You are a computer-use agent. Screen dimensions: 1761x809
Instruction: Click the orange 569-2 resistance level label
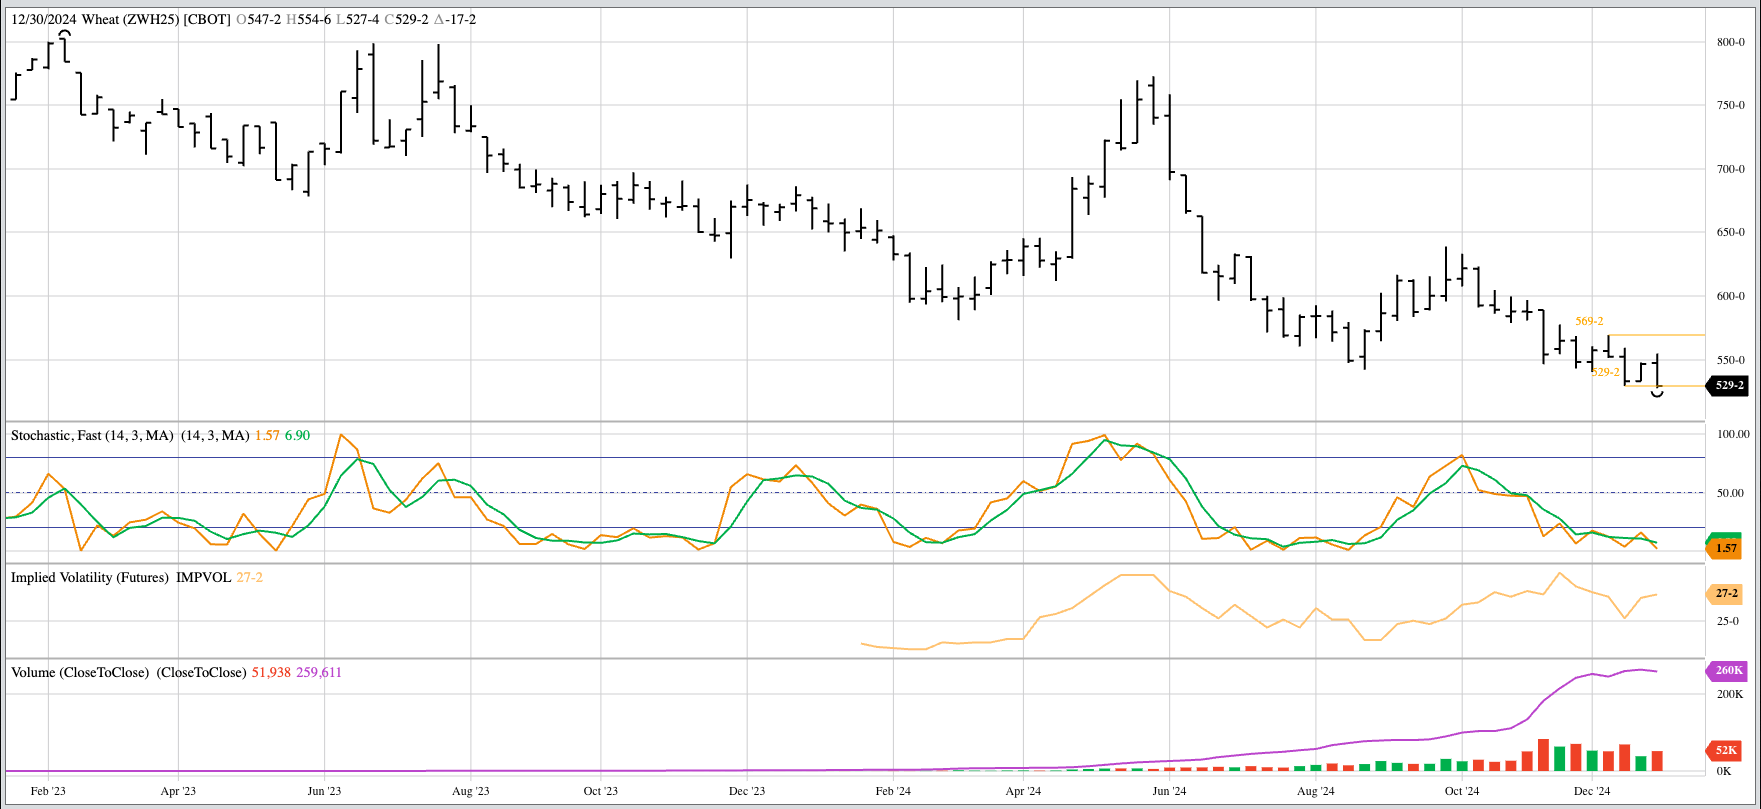tap(1589, 321)
